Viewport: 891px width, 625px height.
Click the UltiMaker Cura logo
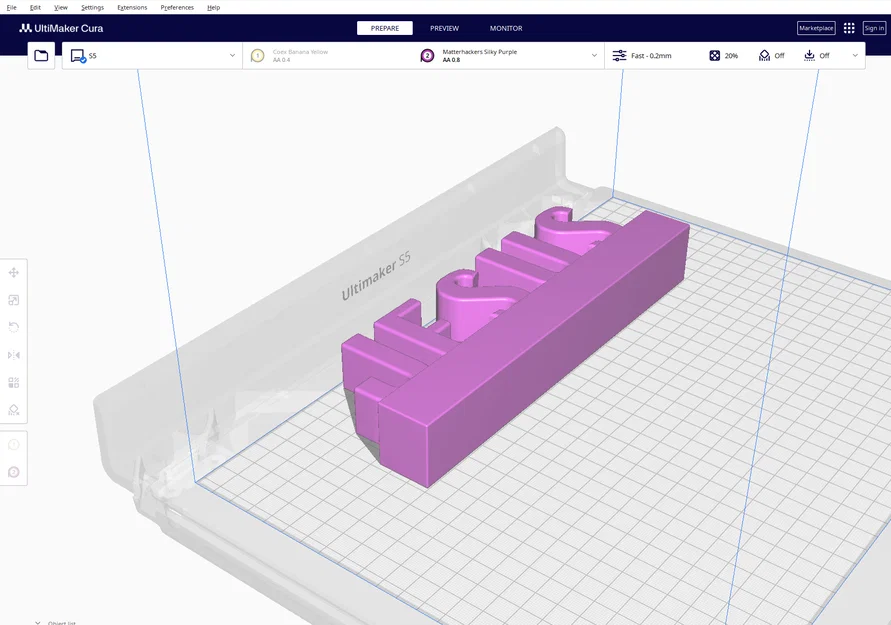(61, 28)
